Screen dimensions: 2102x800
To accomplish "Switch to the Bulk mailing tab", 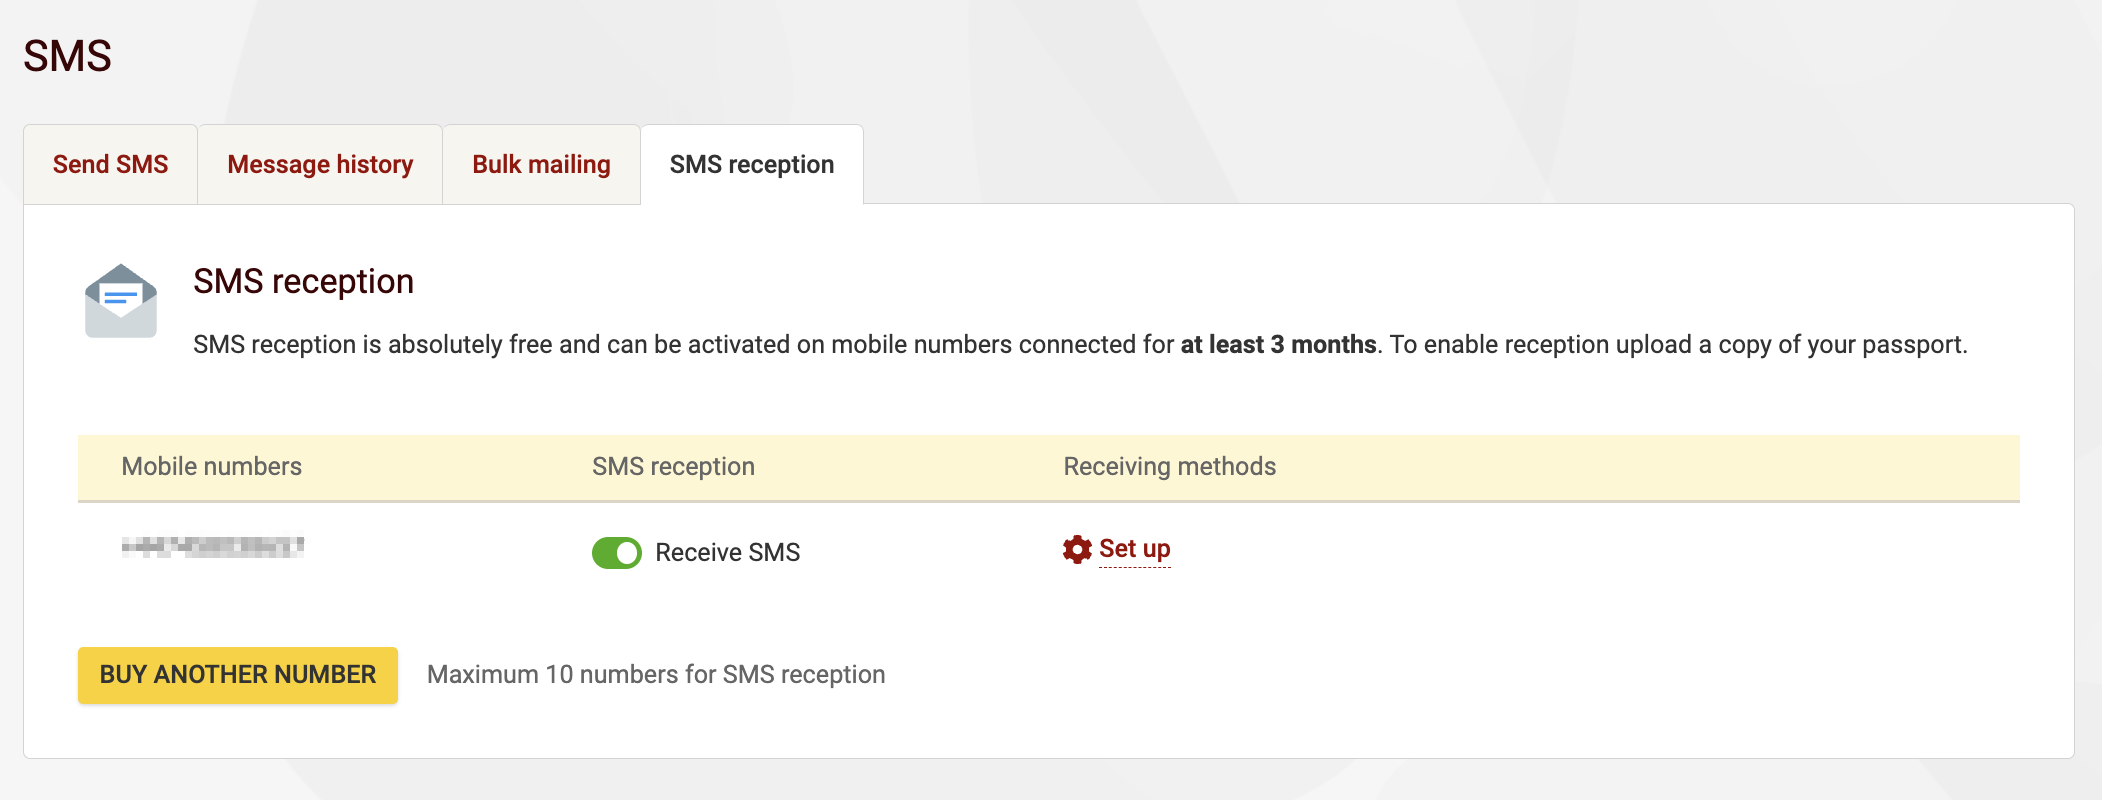I will click(x=540, y=164).
